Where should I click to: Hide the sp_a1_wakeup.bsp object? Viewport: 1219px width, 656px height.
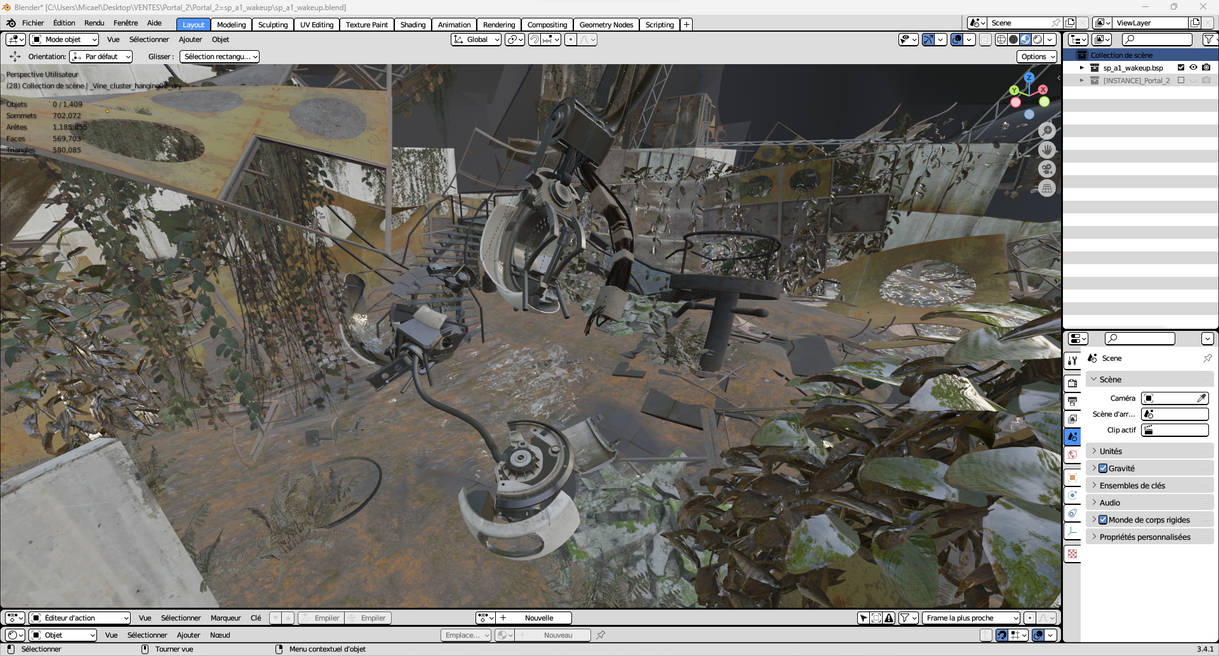pyautogui.click(x=1194, y=68)
